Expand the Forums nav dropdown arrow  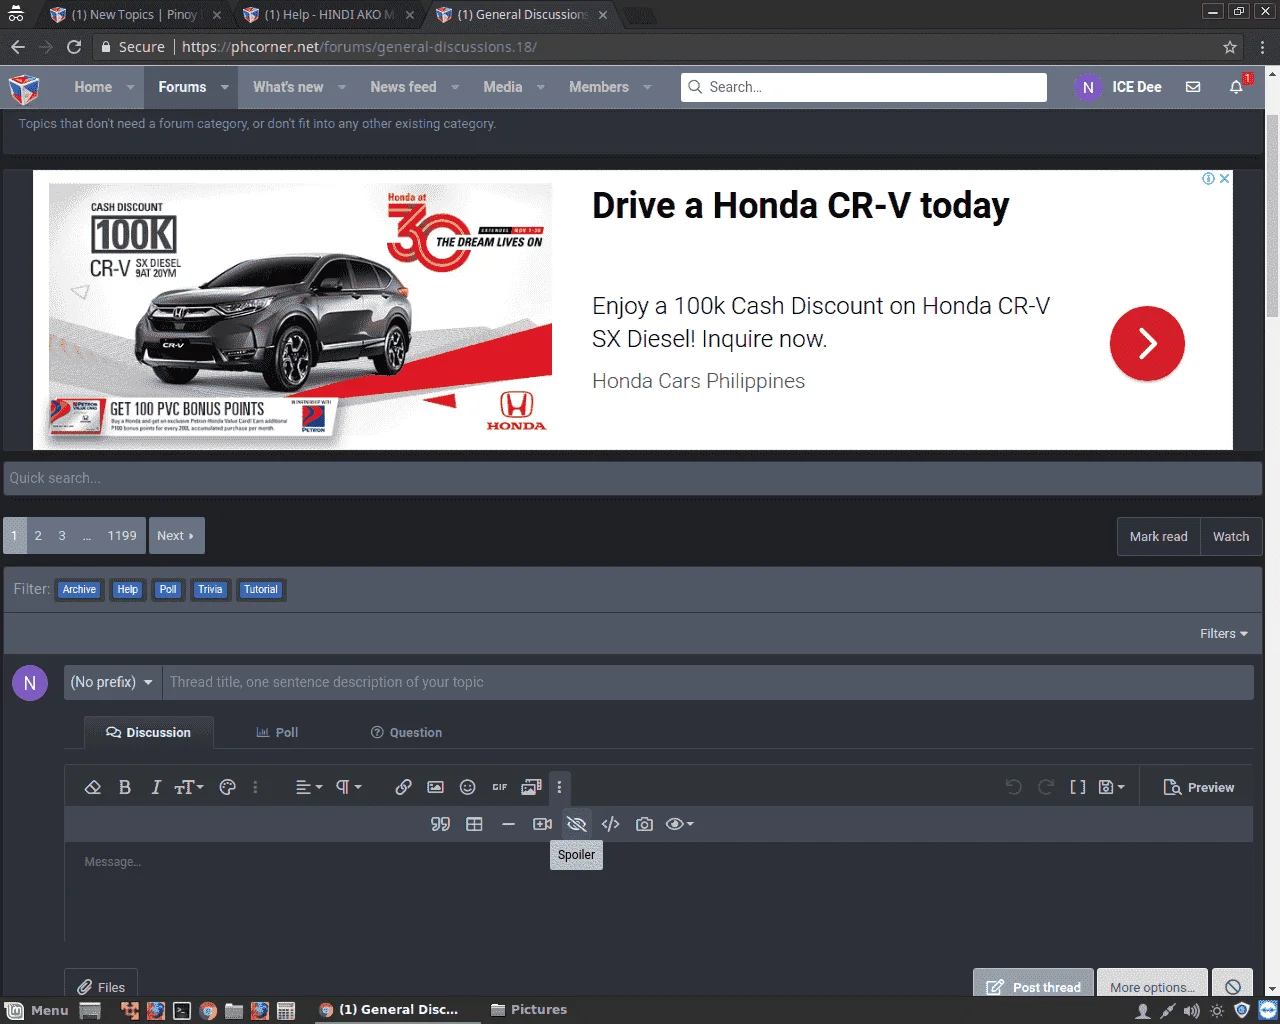pos(225,87)
